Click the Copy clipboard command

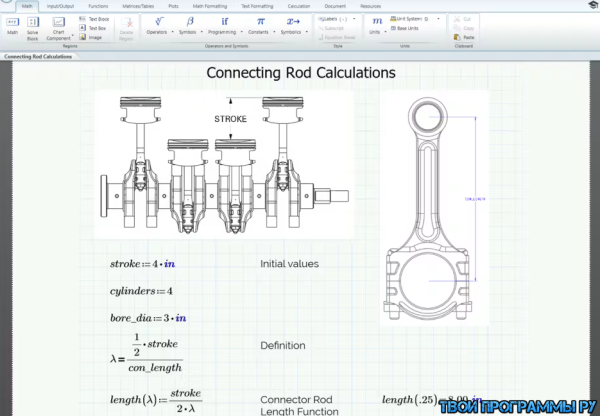[464, 28]
